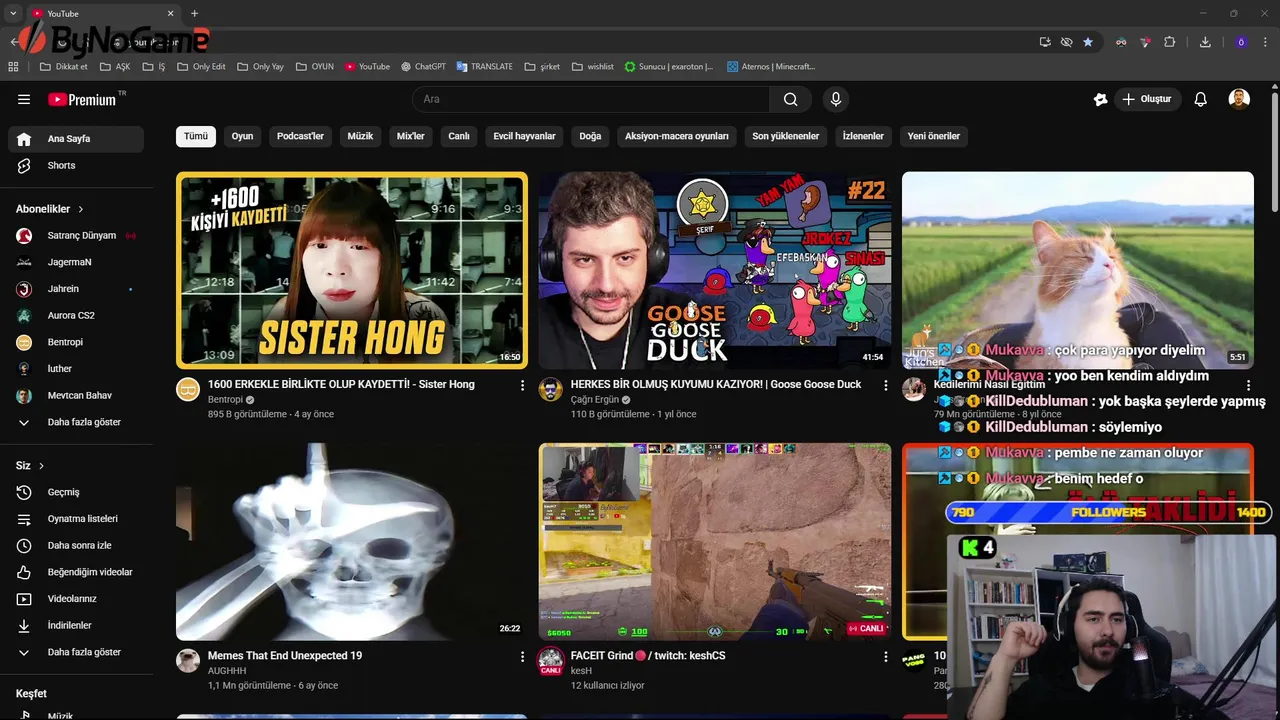Open the Only Edit bookmark folder
This screenshot has height=720, width=1280.
201,67
